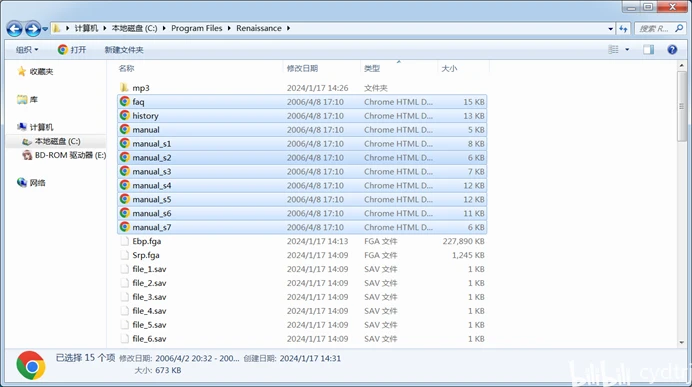Select the file_3.sav file name

coord(149,297)
